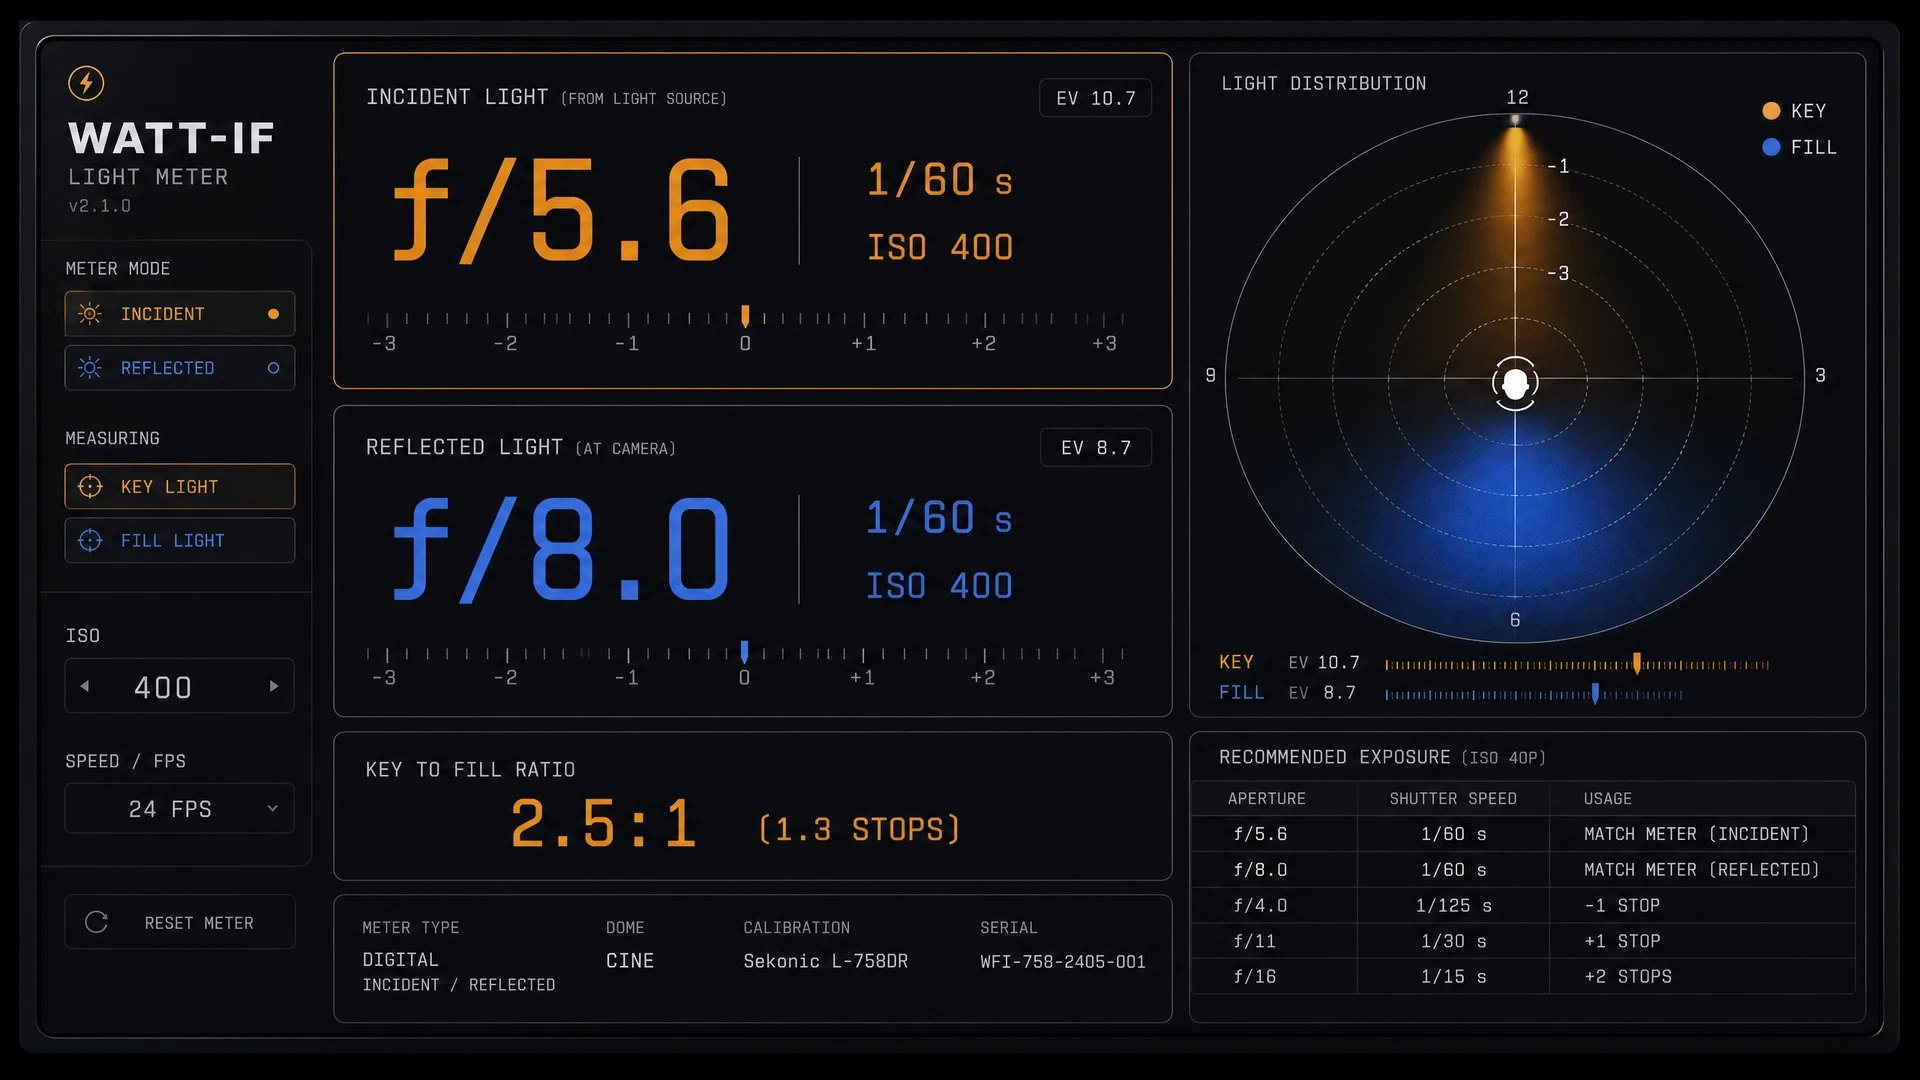Click the 1/125 s shutter speed cell

click(x=1454, y=905)
